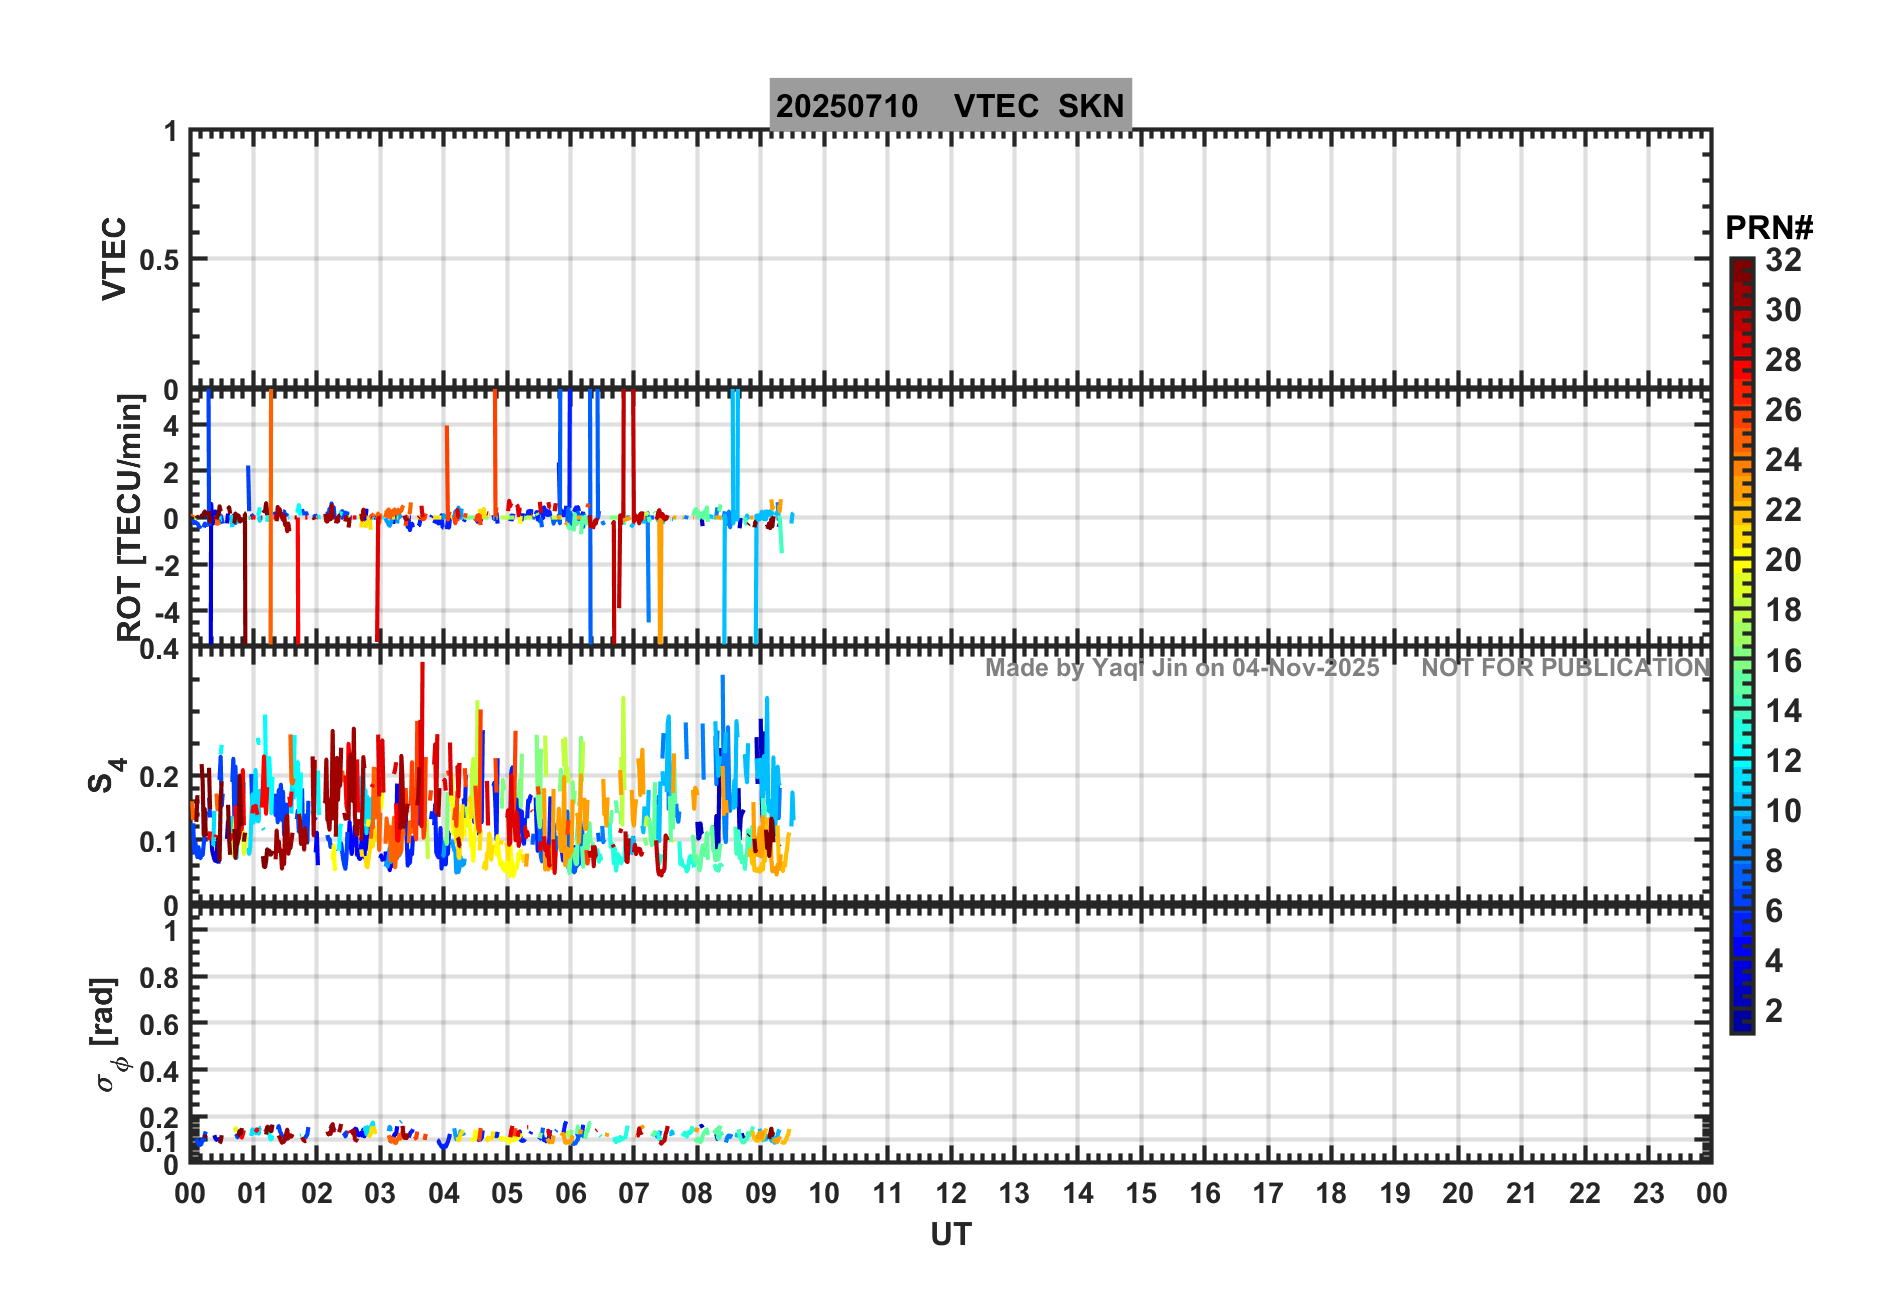Click colorbar label '12'

tap(1783, 761)
